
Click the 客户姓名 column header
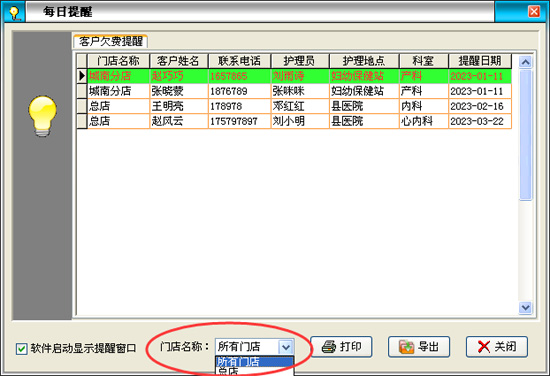(179, 61)
